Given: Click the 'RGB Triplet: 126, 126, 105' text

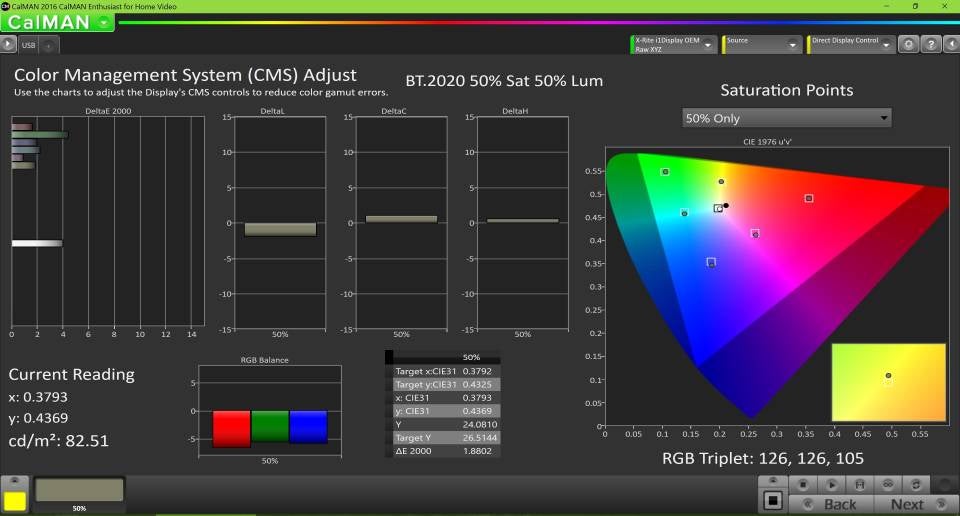Looking at the screenshot, I should coord(763,458).
